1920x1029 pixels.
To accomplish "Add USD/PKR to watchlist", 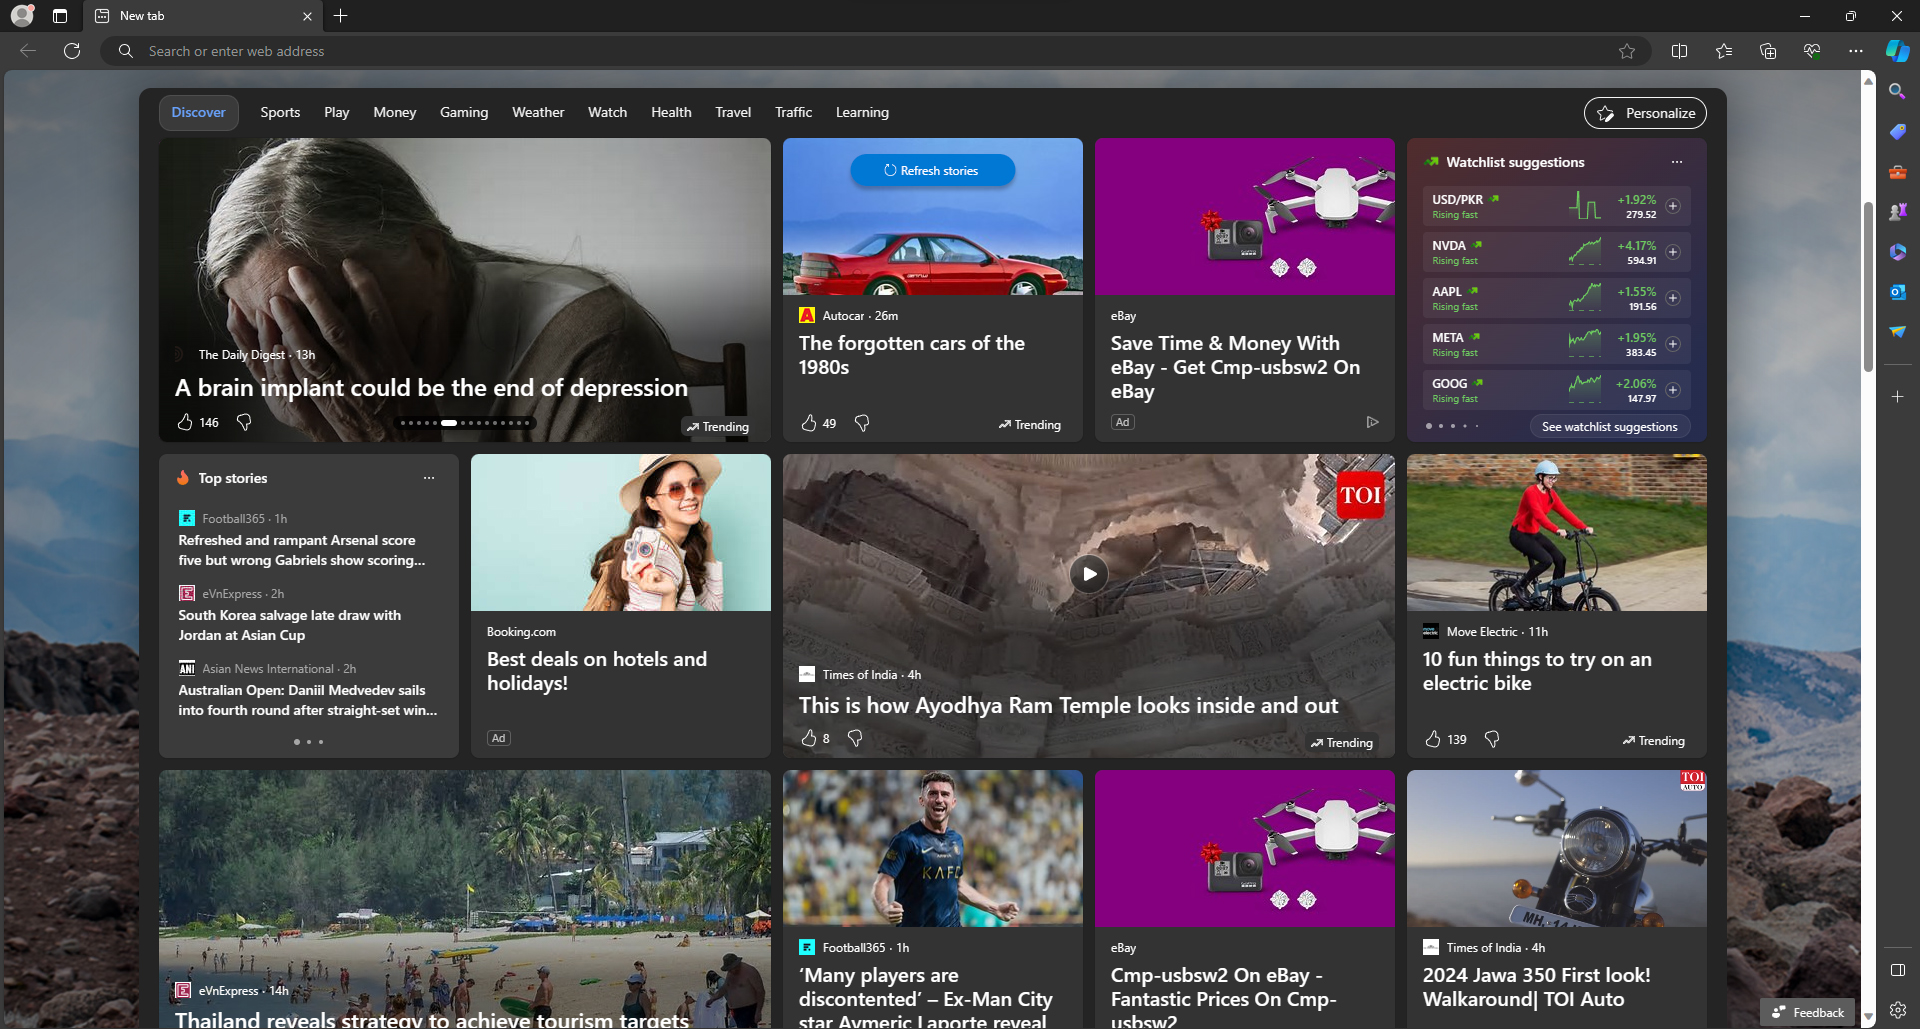I will click(1673, 206).
